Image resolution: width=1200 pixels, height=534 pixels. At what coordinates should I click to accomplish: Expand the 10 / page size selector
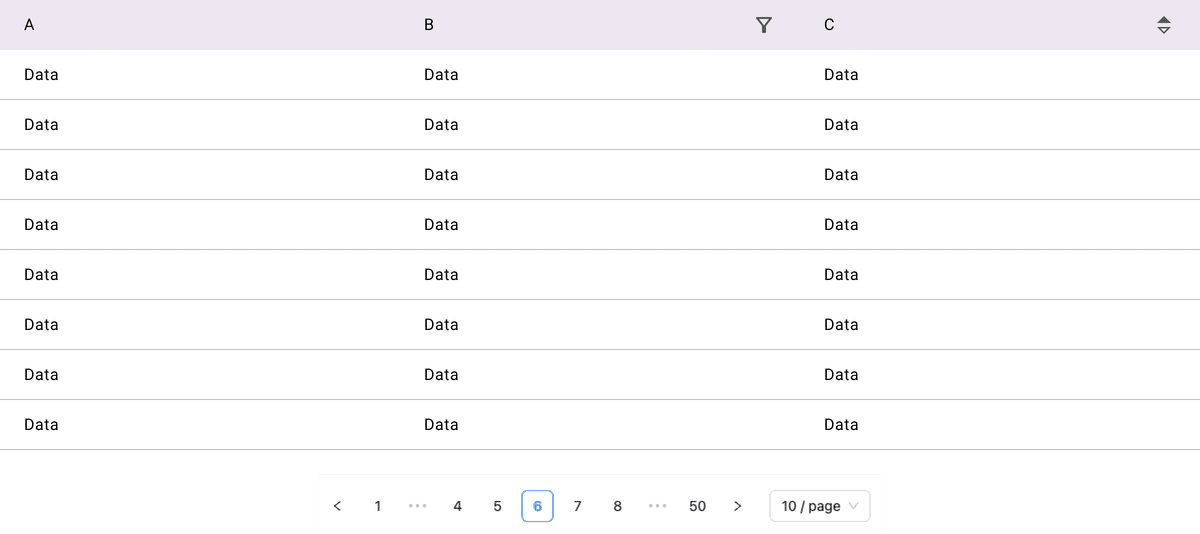pos(820,506)
